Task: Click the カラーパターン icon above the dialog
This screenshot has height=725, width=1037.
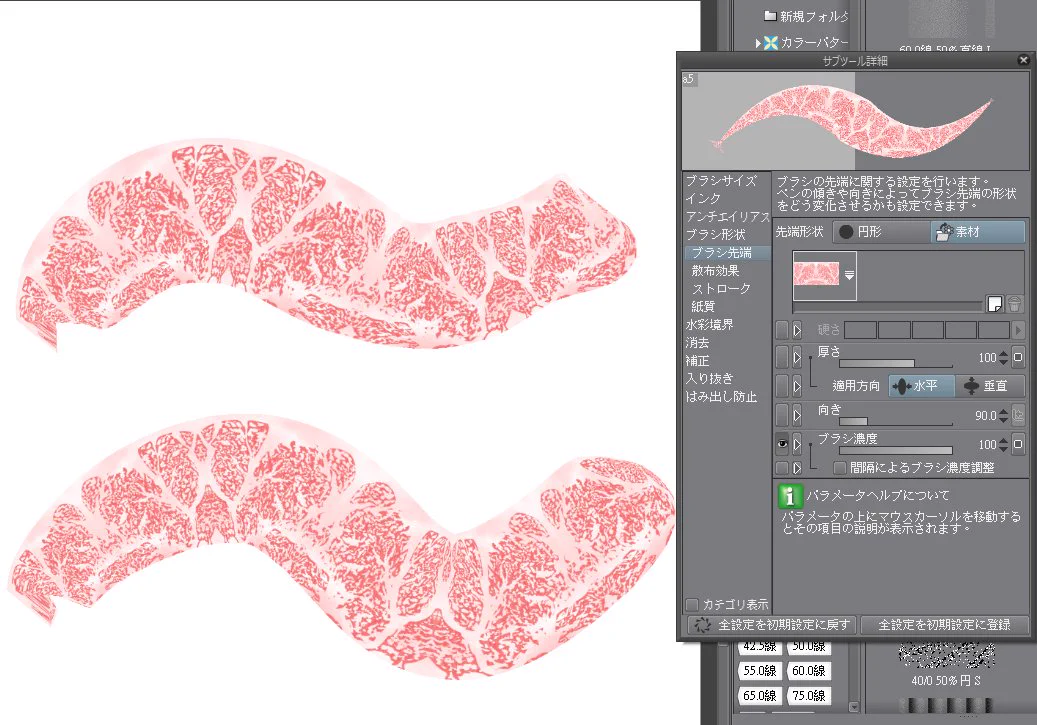Action: pos(770,42)
